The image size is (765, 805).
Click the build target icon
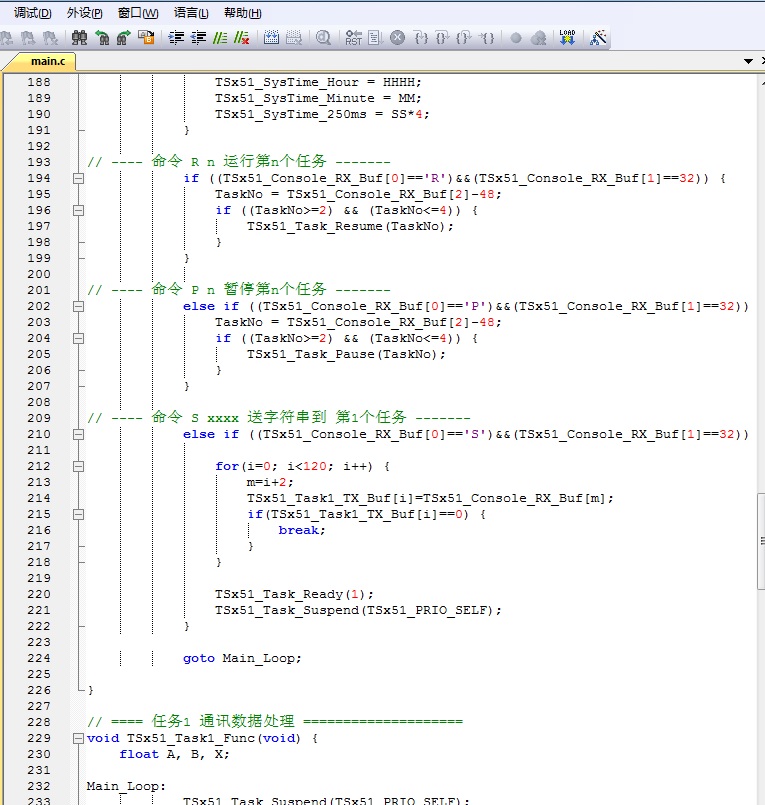271,37
